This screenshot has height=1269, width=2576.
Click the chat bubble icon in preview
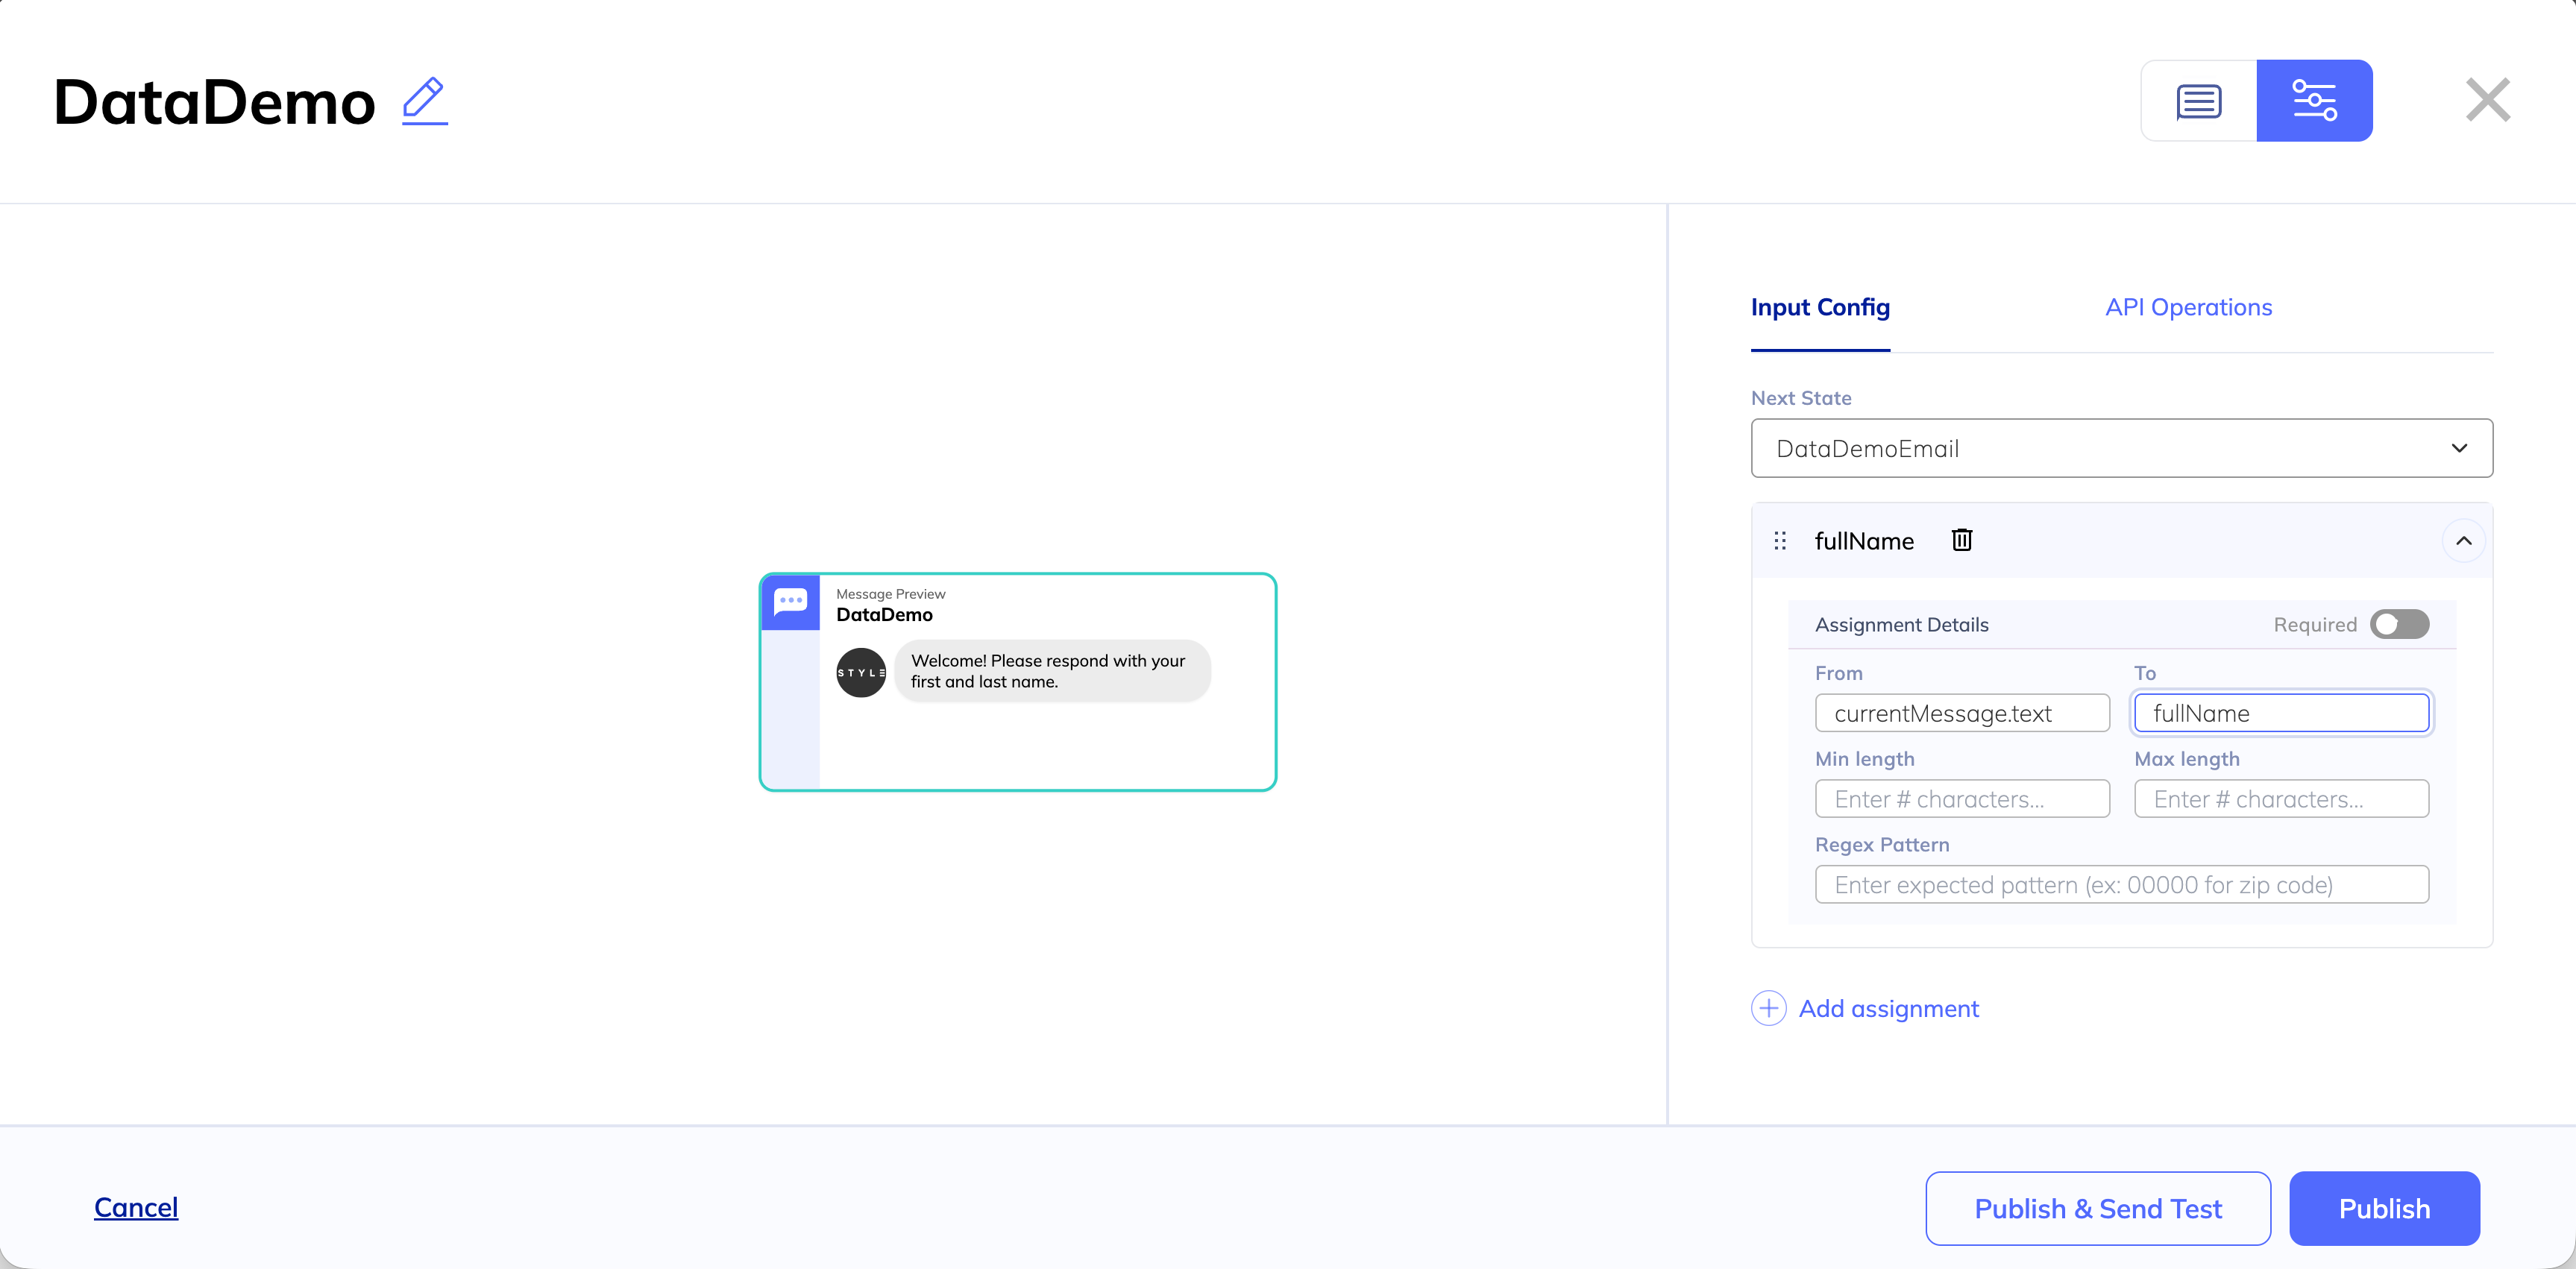point(790,601)
